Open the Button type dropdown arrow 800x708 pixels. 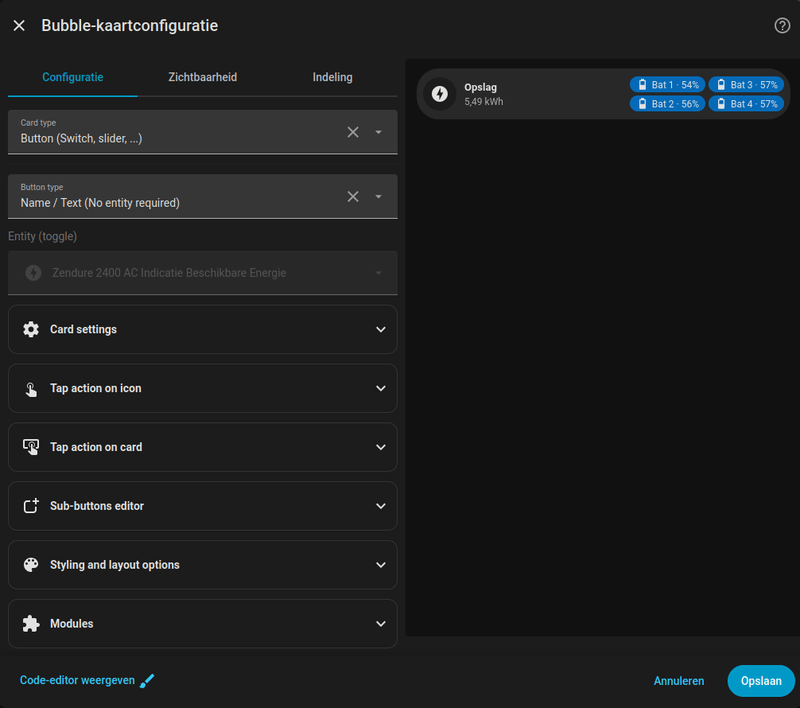pyautogui.click(x=379, y=197)
